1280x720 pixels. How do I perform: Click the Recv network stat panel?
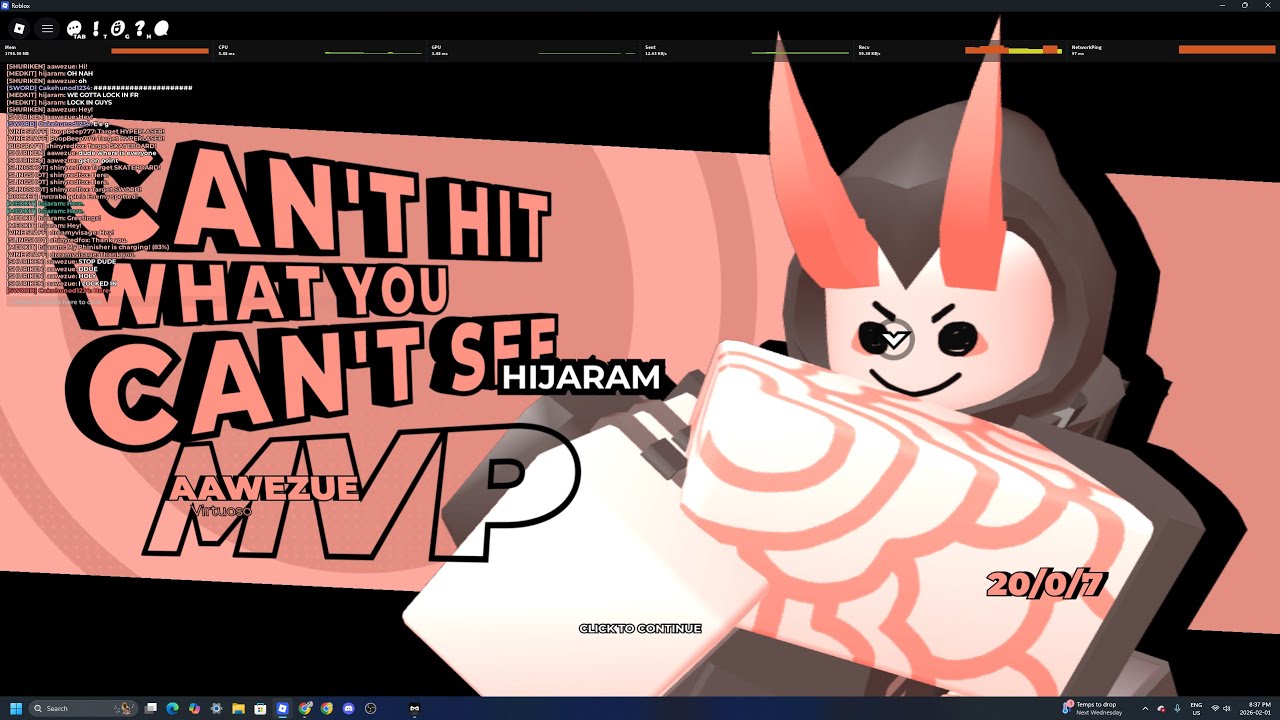click(x=961, y=50)
